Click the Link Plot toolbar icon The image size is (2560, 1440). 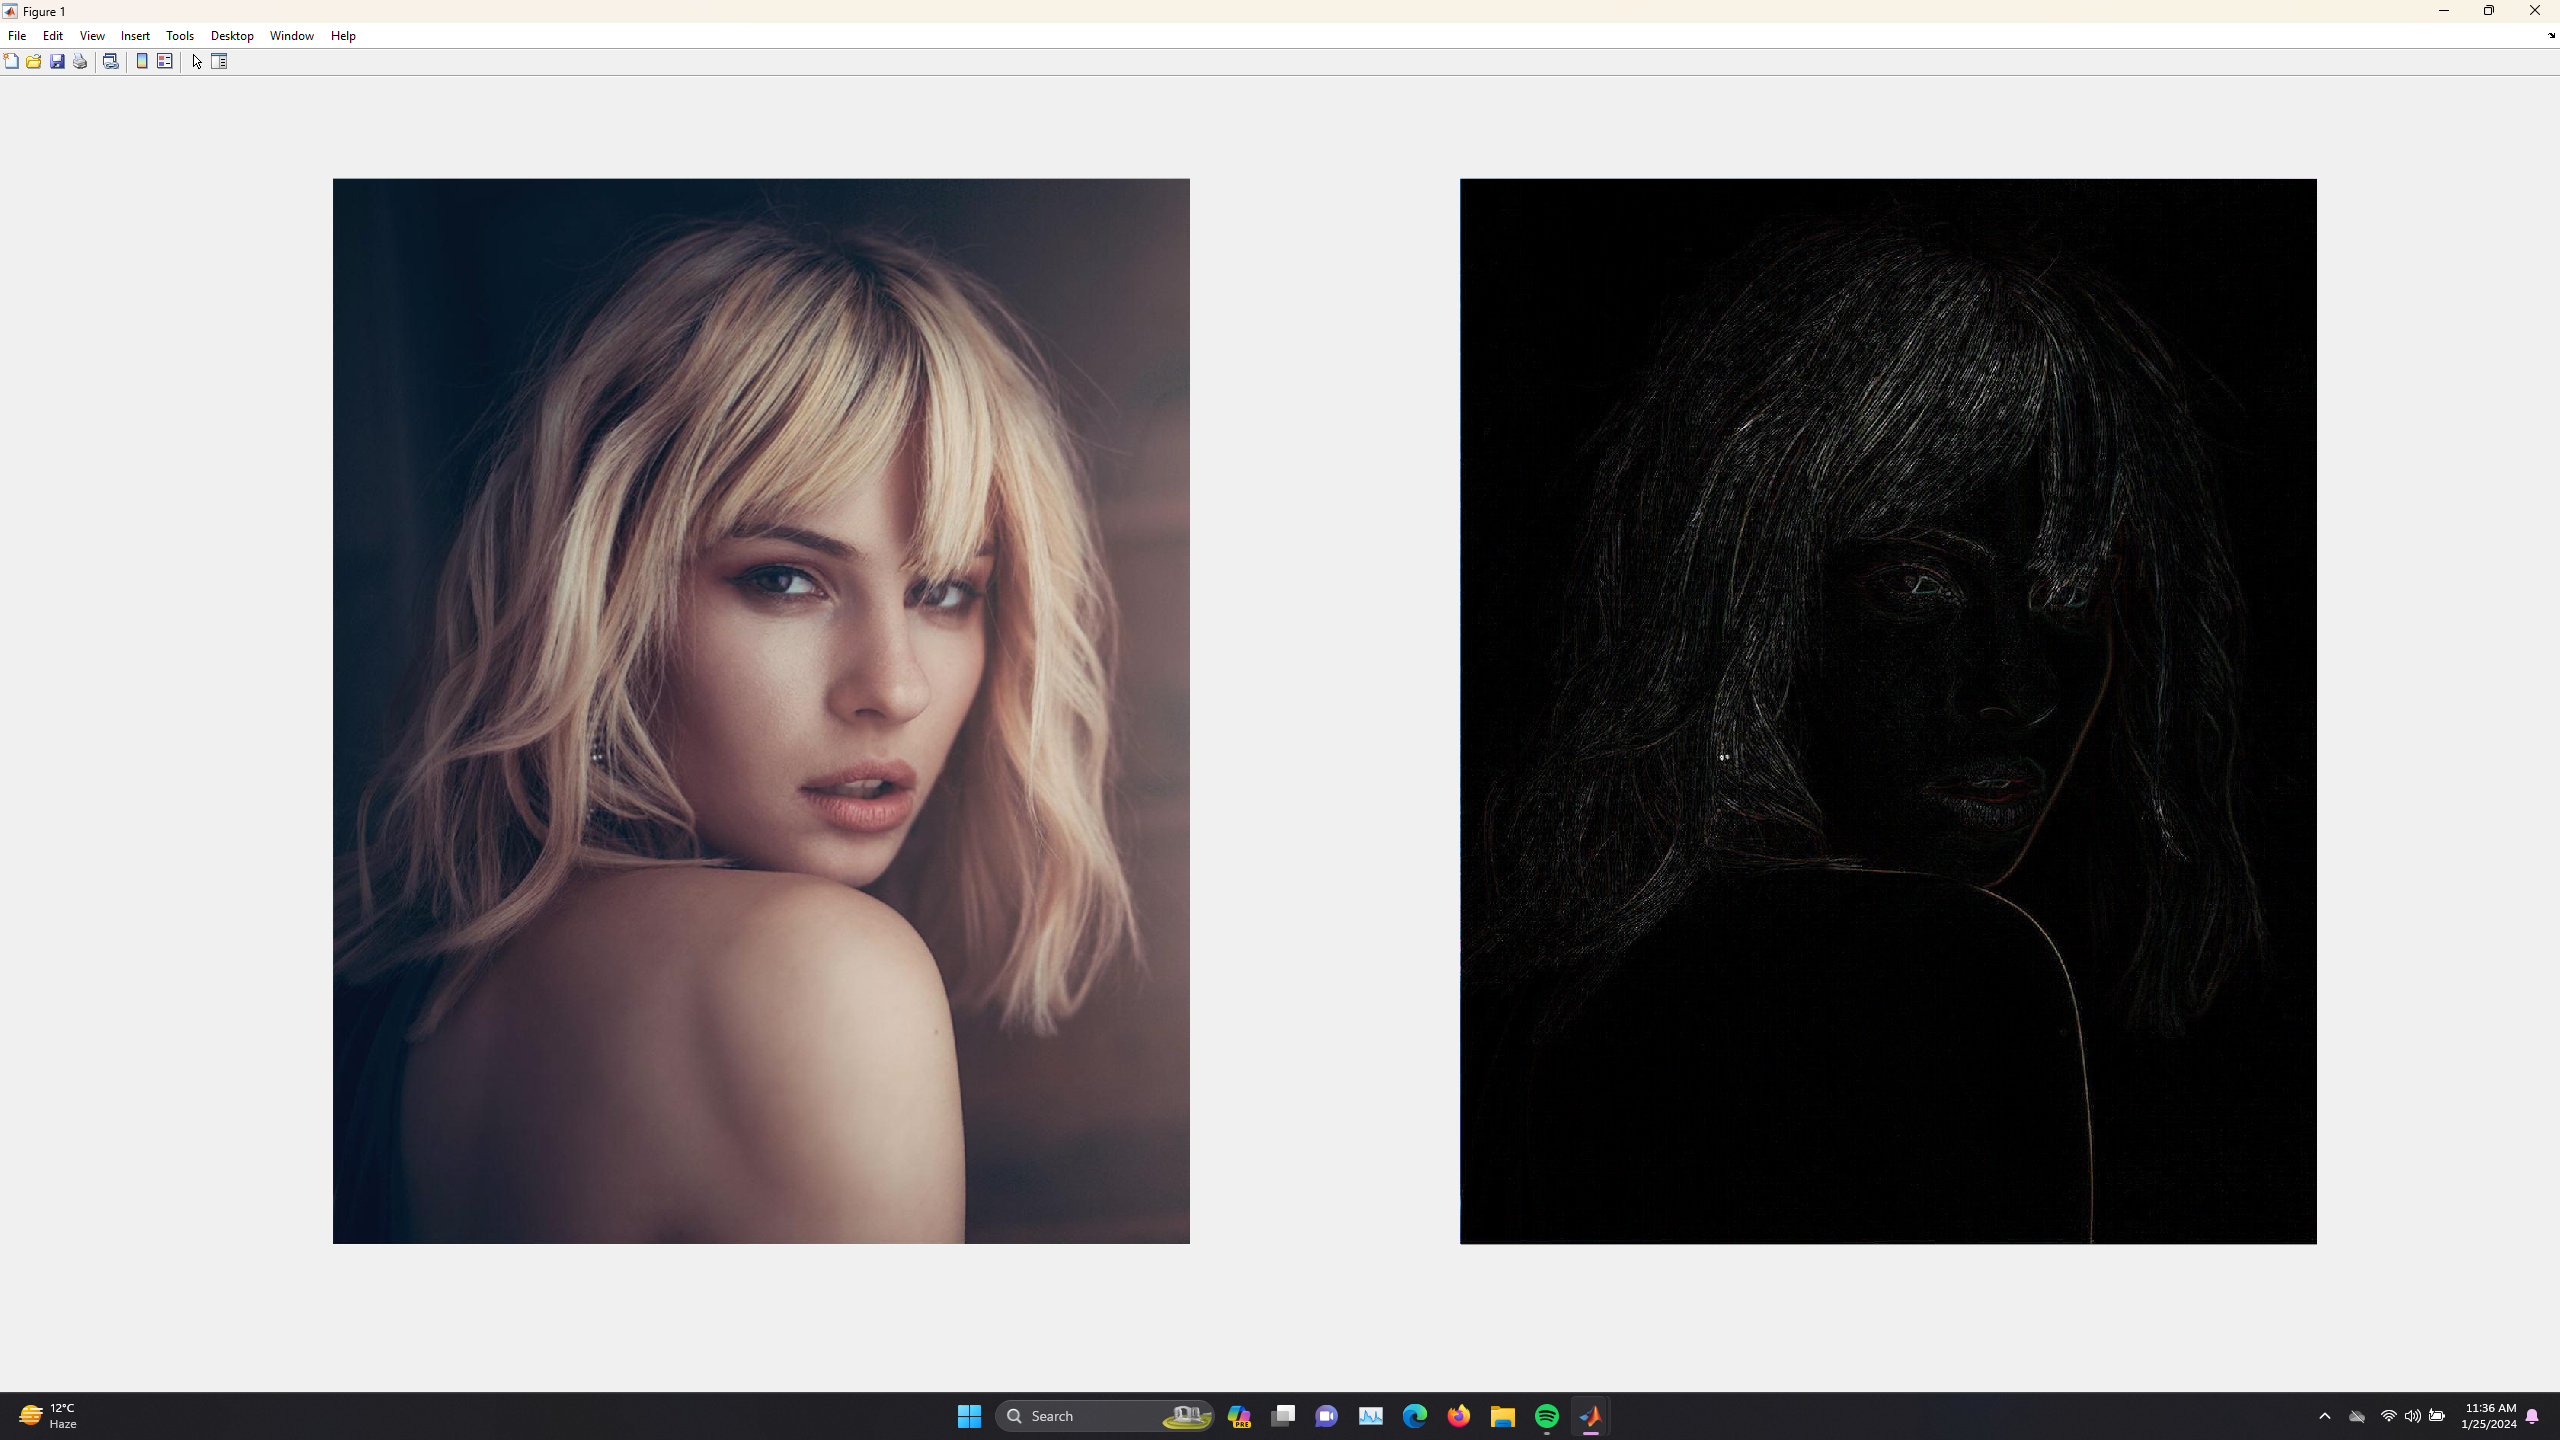click(x=111, y=62)
